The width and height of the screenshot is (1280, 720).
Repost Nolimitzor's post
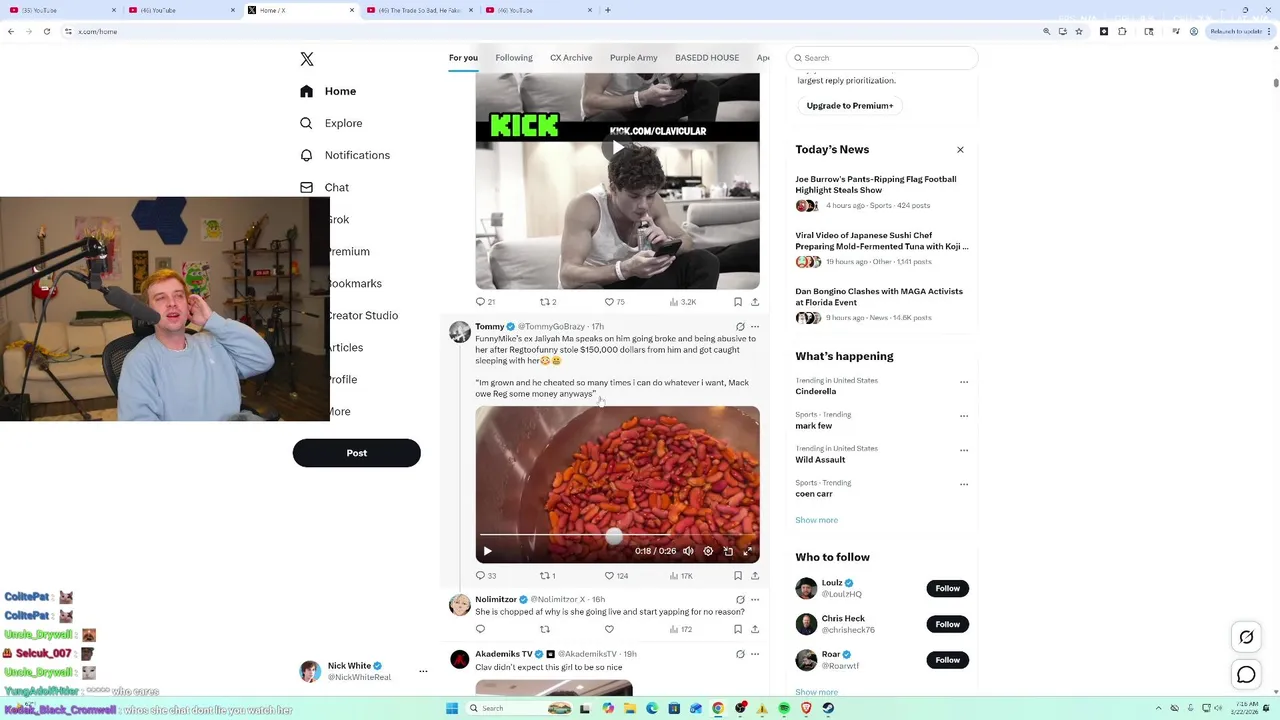[545, 630]
